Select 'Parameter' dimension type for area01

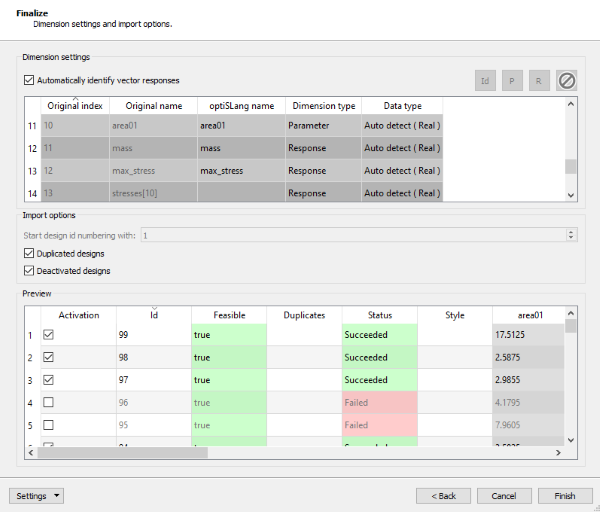click(x=324, y=126)
